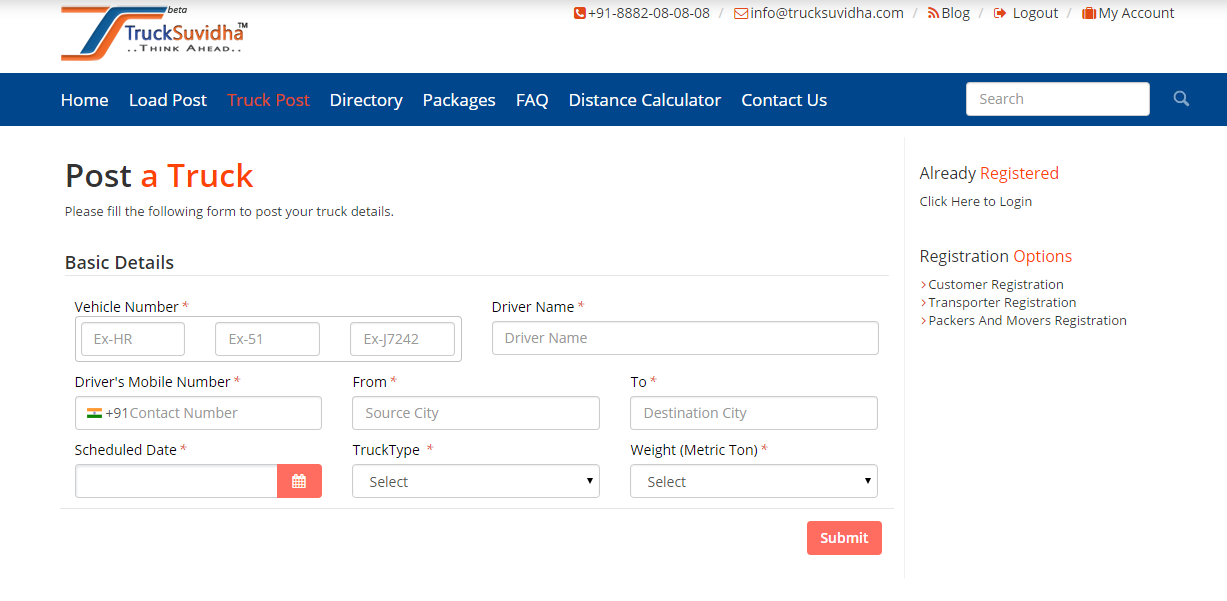
Task: Click the Scheduled Date text field
Action: pyautogui.click(x=176, y=481)
